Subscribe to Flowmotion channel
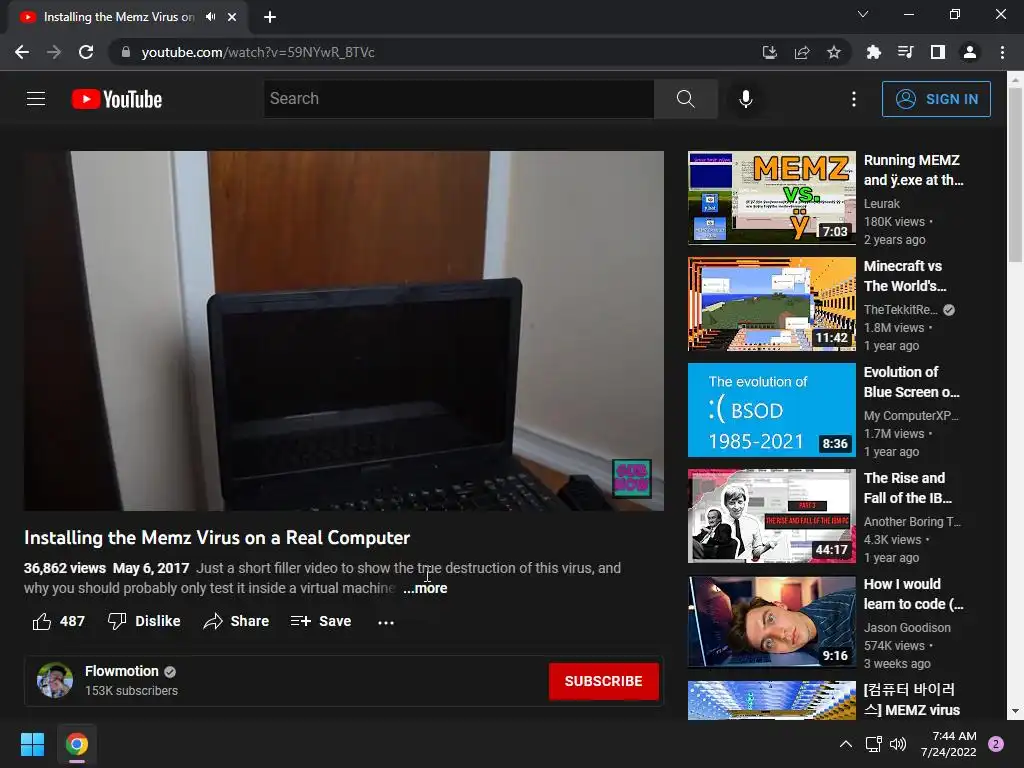Image resolution: width=1024 pixels, height=768 pixels. [603, 681]
